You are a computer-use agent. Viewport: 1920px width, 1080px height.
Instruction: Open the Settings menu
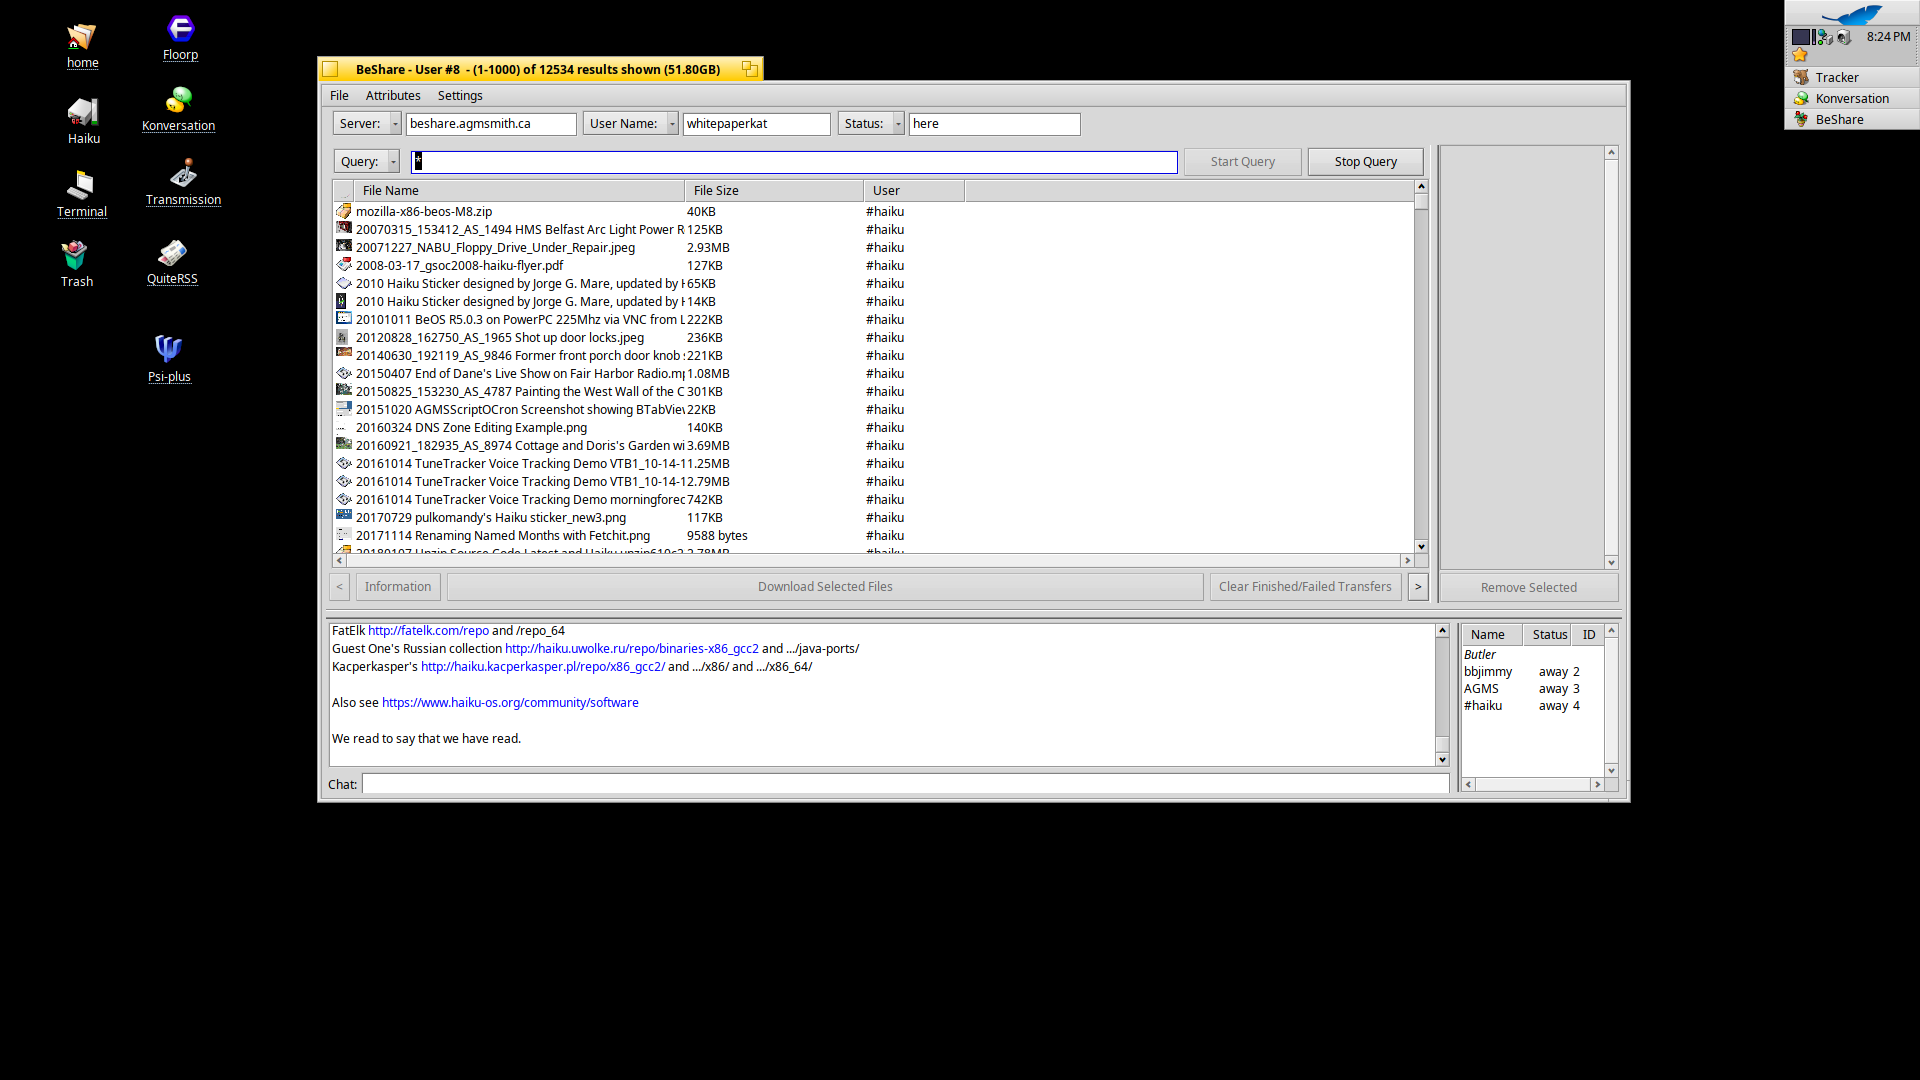pyautogui.click(x=460, y=95)
